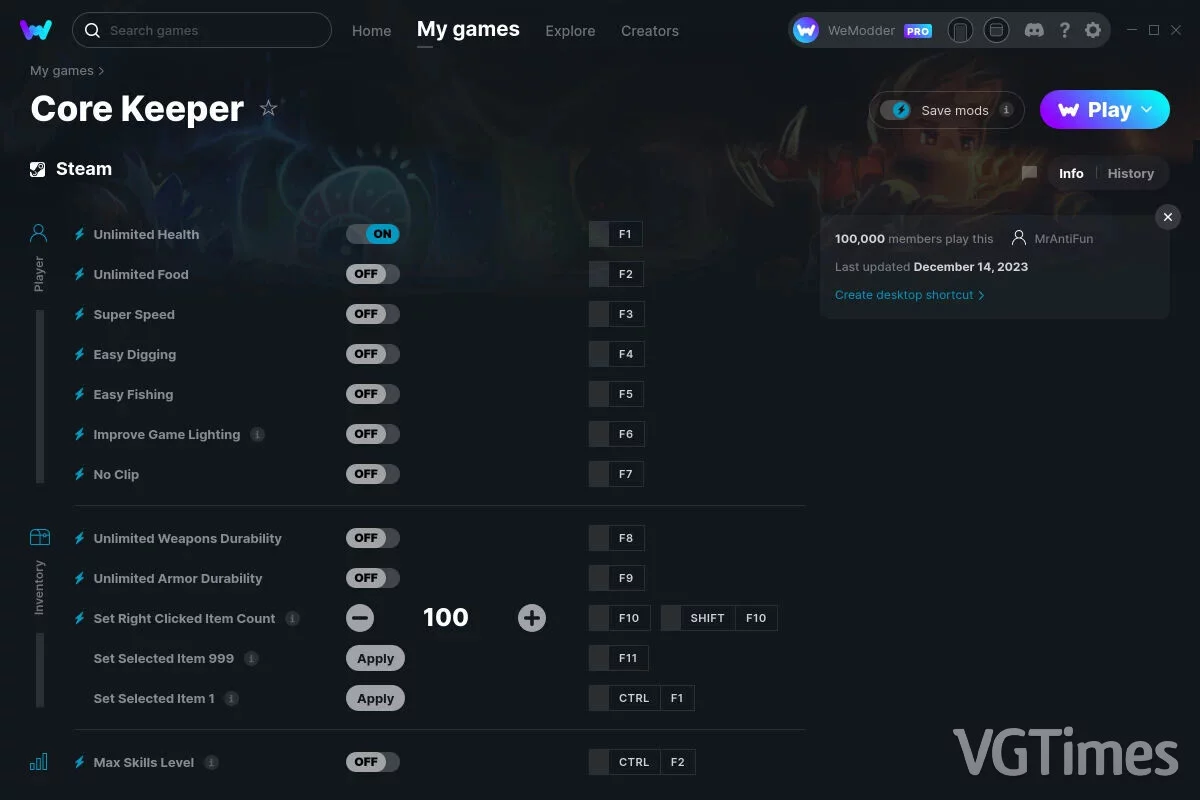Expand the Play button dropdown arrow
1200x800 pixels.
pos(1148,110)
